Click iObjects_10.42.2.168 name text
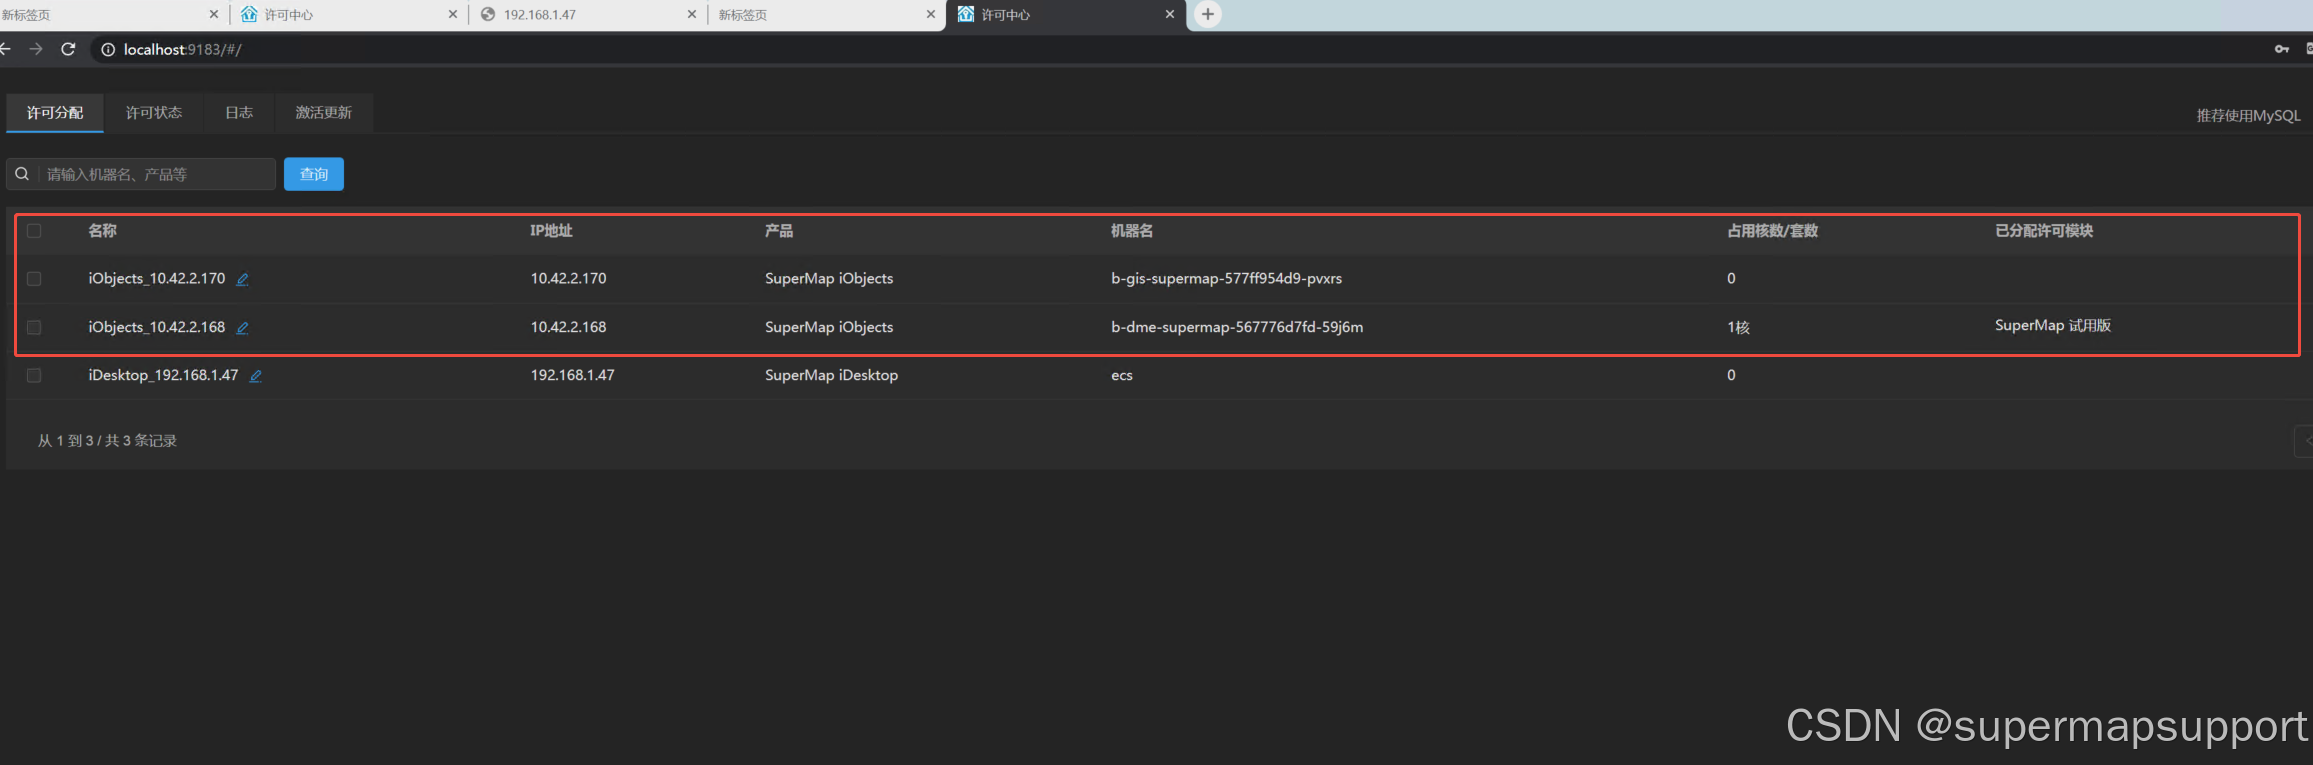 pos(157,327)
